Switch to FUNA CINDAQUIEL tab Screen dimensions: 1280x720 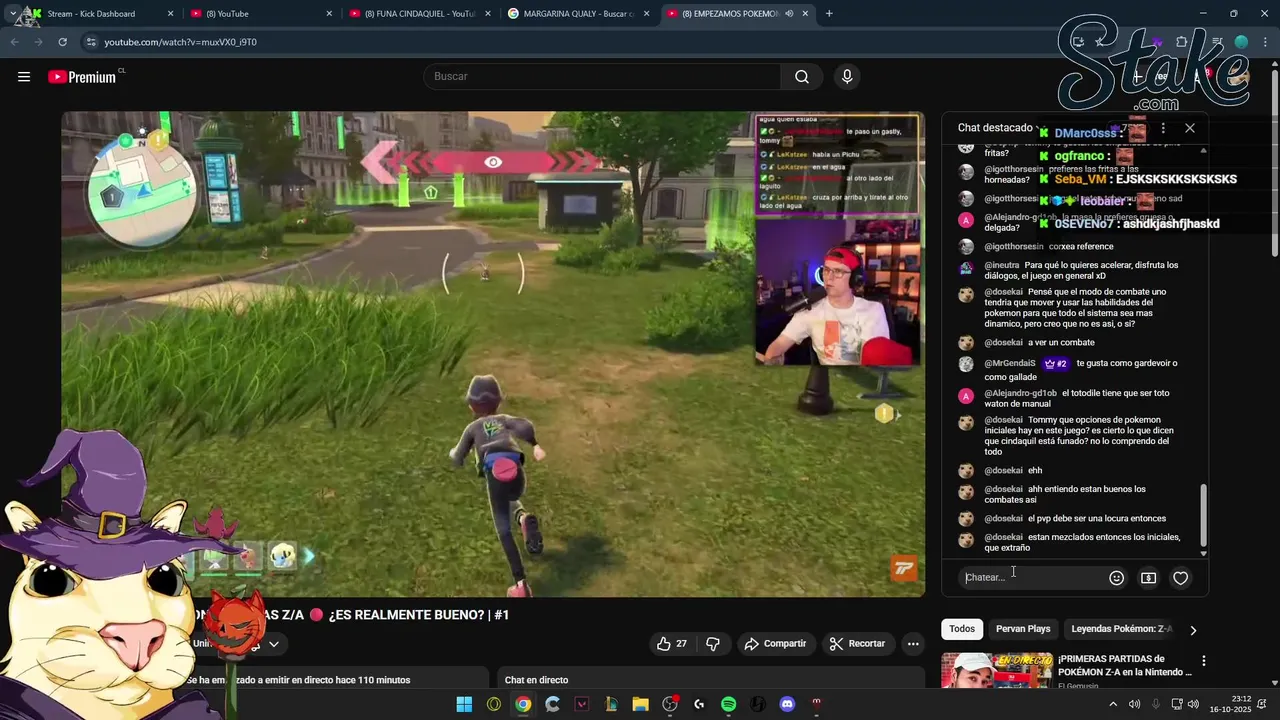point(420,14)
